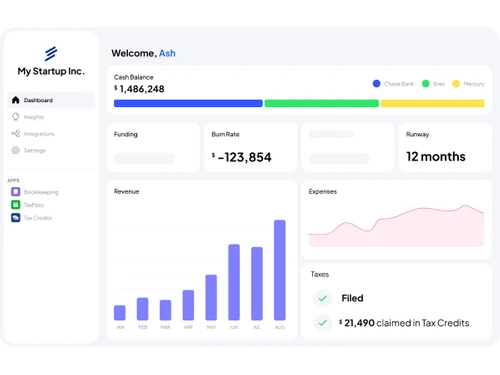Click the blue Chase Bank legend dot
This screenshot has width=500, height=375.
pyautogui.click(x=376, y=84)
